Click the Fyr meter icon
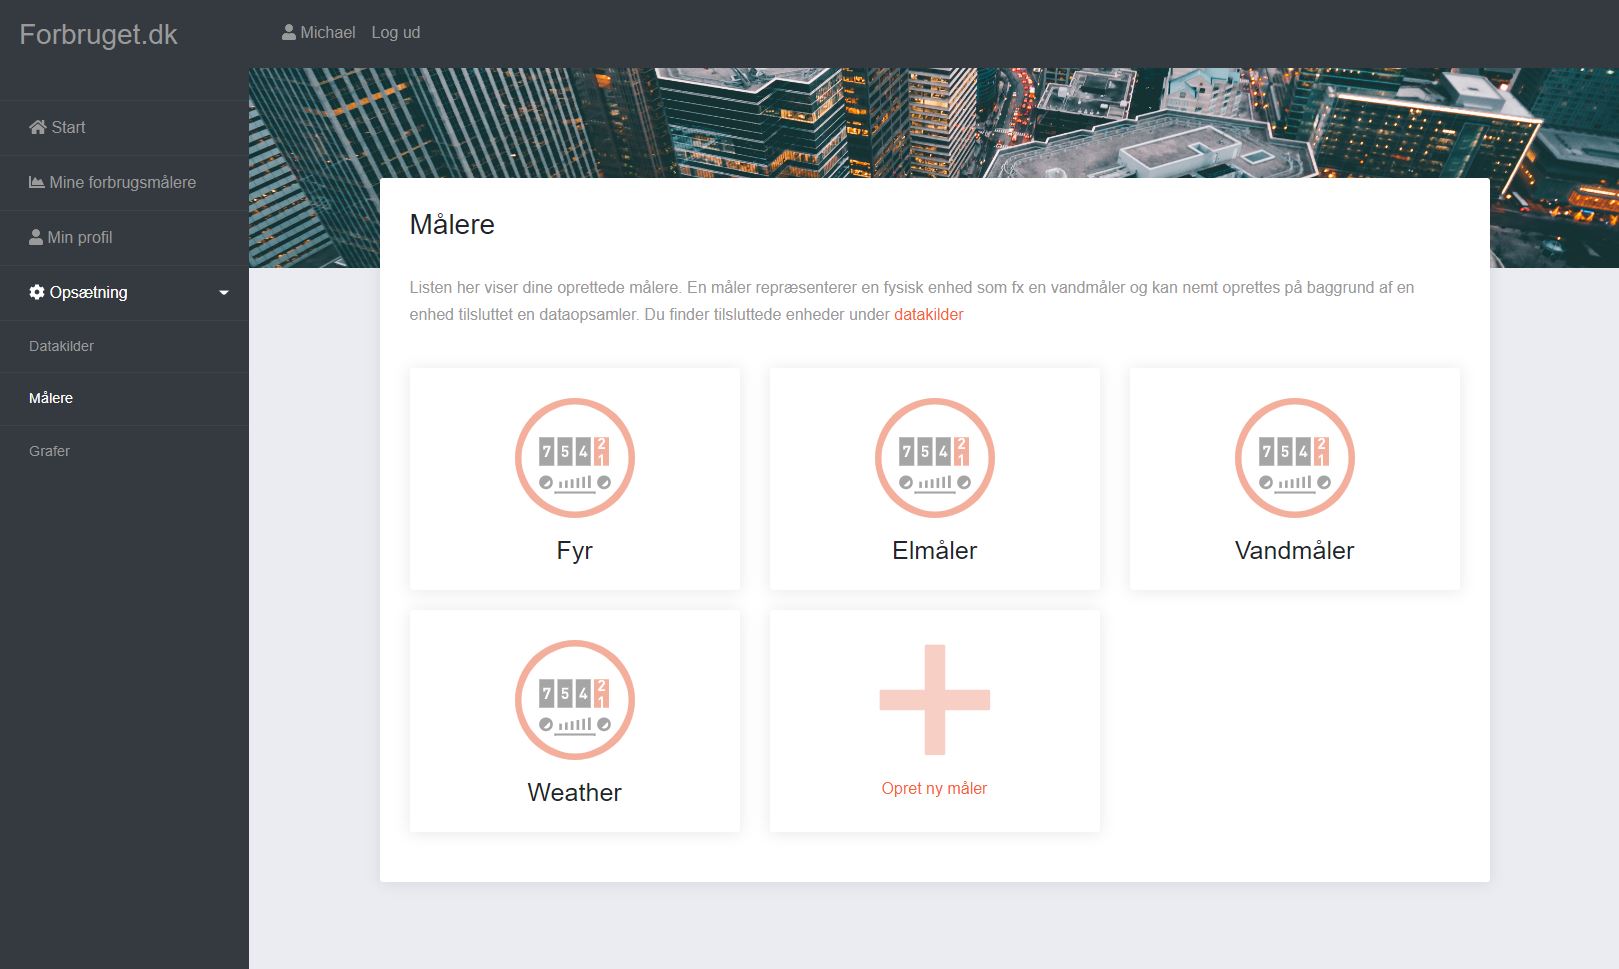1619x969 pixels. point(574,458)
